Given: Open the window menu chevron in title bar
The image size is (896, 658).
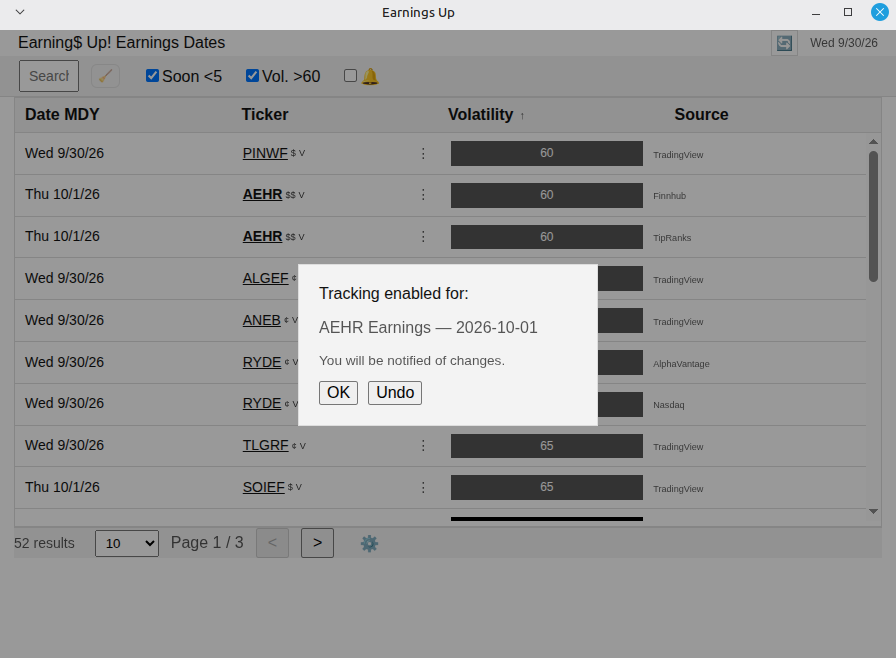Looking at the screenshot, I should (20, 12).
